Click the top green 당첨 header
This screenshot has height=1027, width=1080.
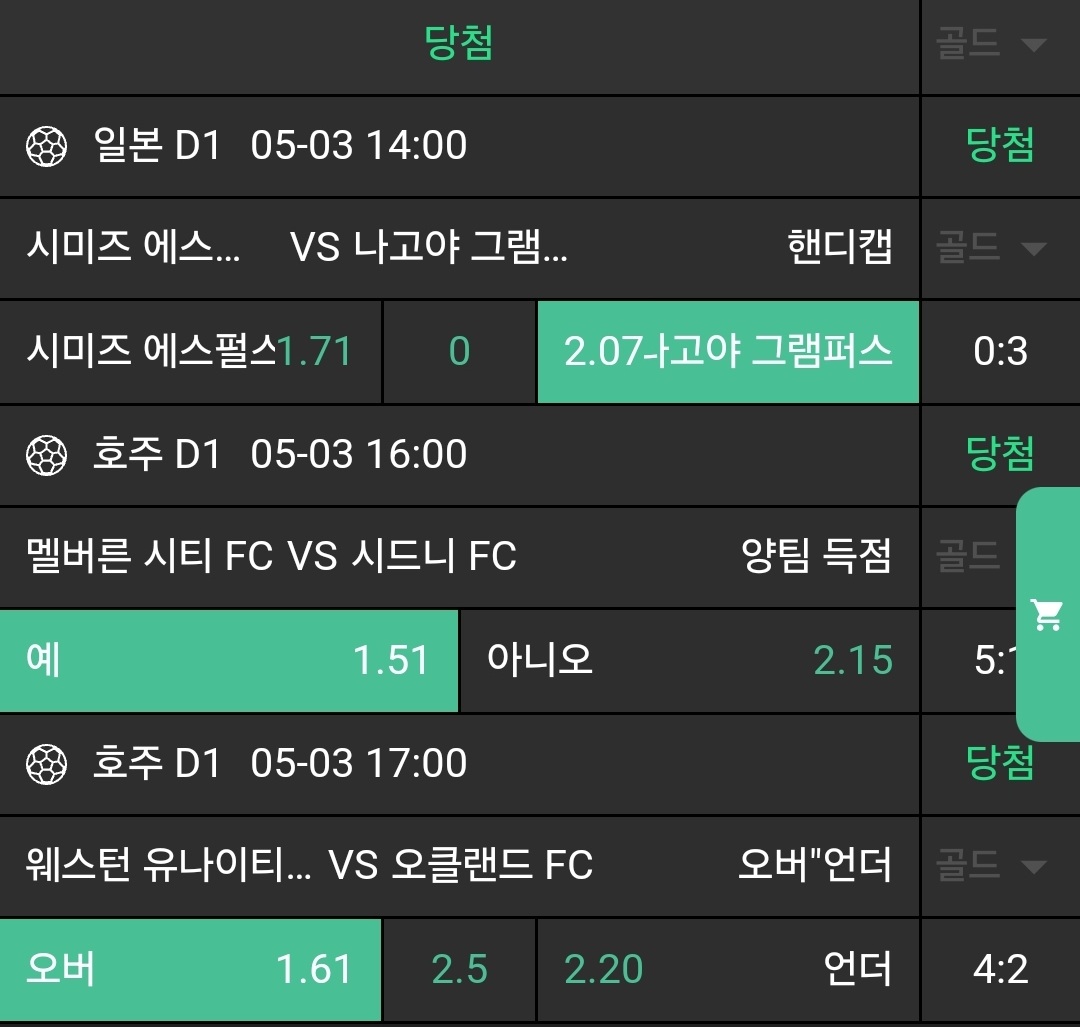[459, 45]
